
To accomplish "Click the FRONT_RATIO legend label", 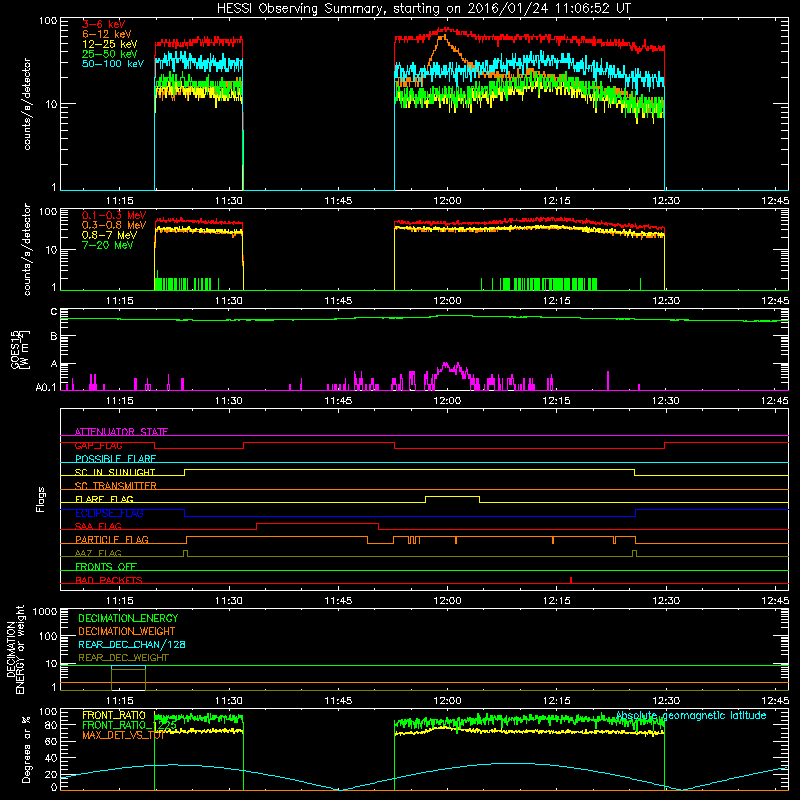I will [114, 715].
